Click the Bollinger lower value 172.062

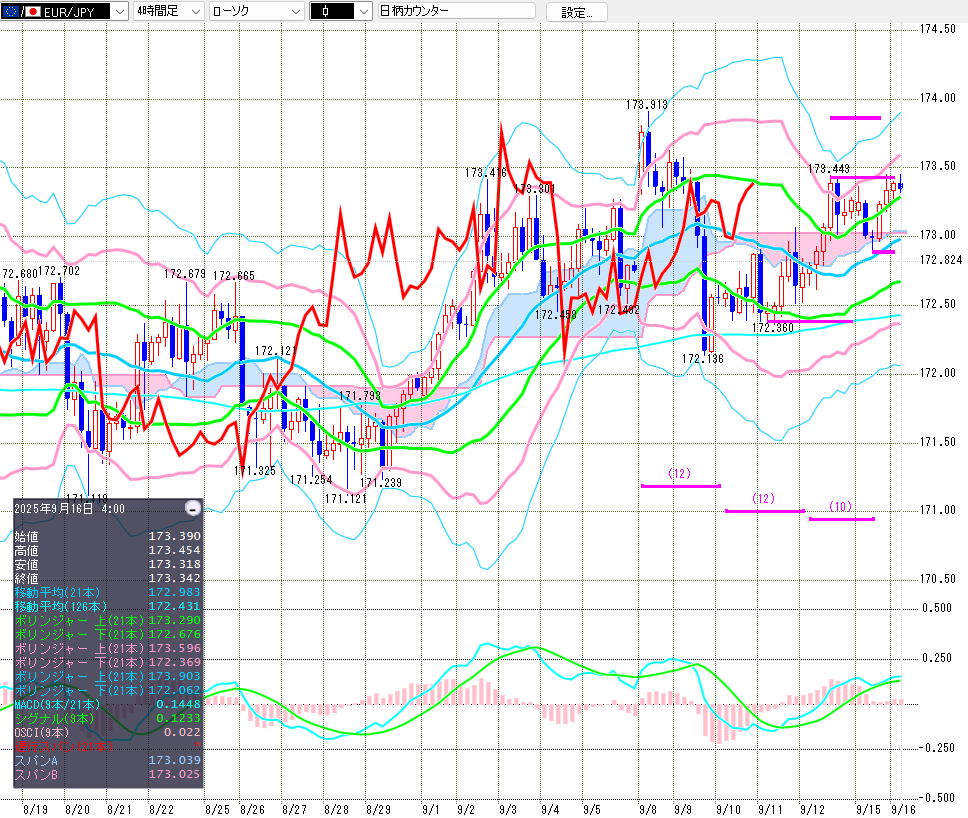[175, 690]
